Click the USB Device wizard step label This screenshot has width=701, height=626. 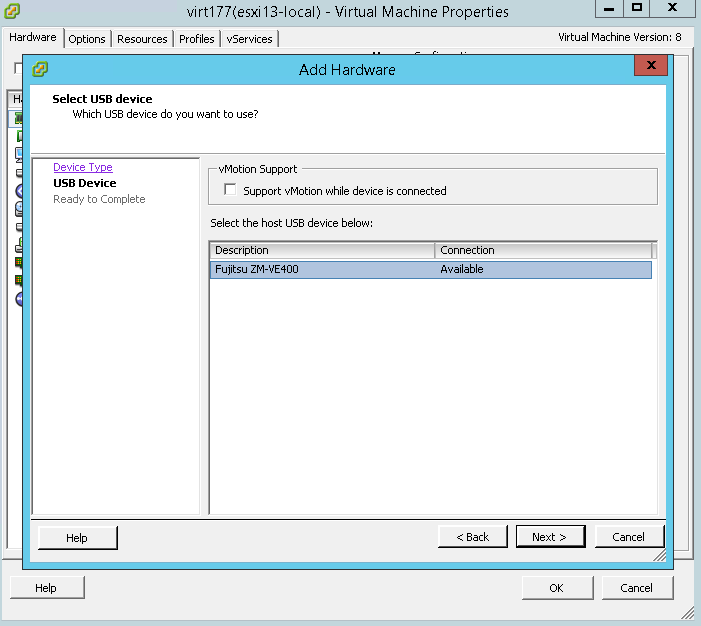click(84, 183)
